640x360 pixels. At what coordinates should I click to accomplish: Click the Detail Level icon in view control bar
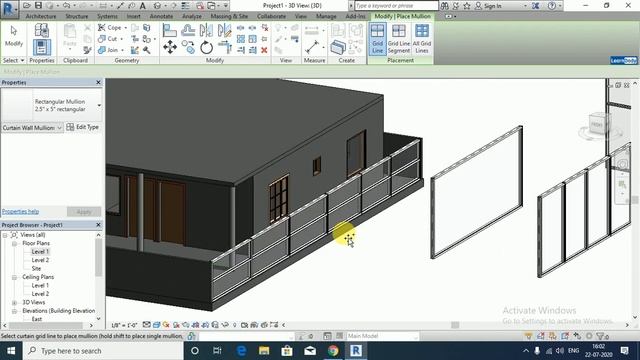tap(147, 325)
